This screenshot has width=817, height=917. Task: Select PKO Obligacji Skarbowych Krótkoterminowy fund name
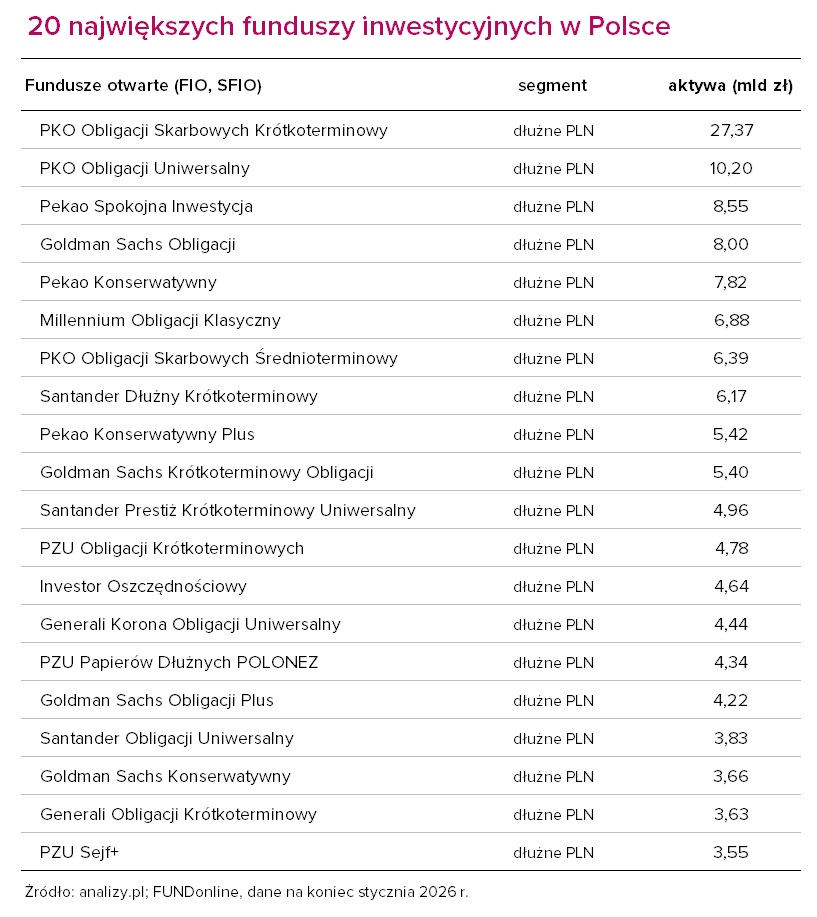[213, 130]
